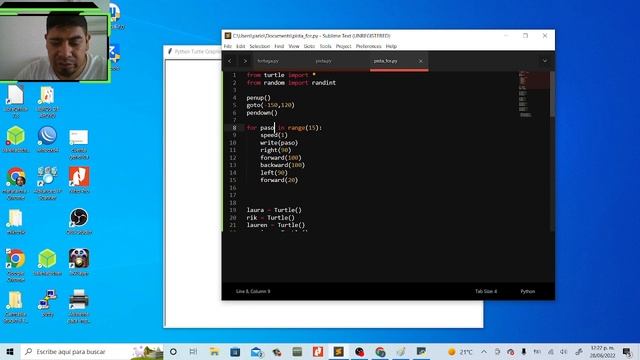Show hidden system tray icons
This screenshot has height=360, width=640.
pos(484,351)
